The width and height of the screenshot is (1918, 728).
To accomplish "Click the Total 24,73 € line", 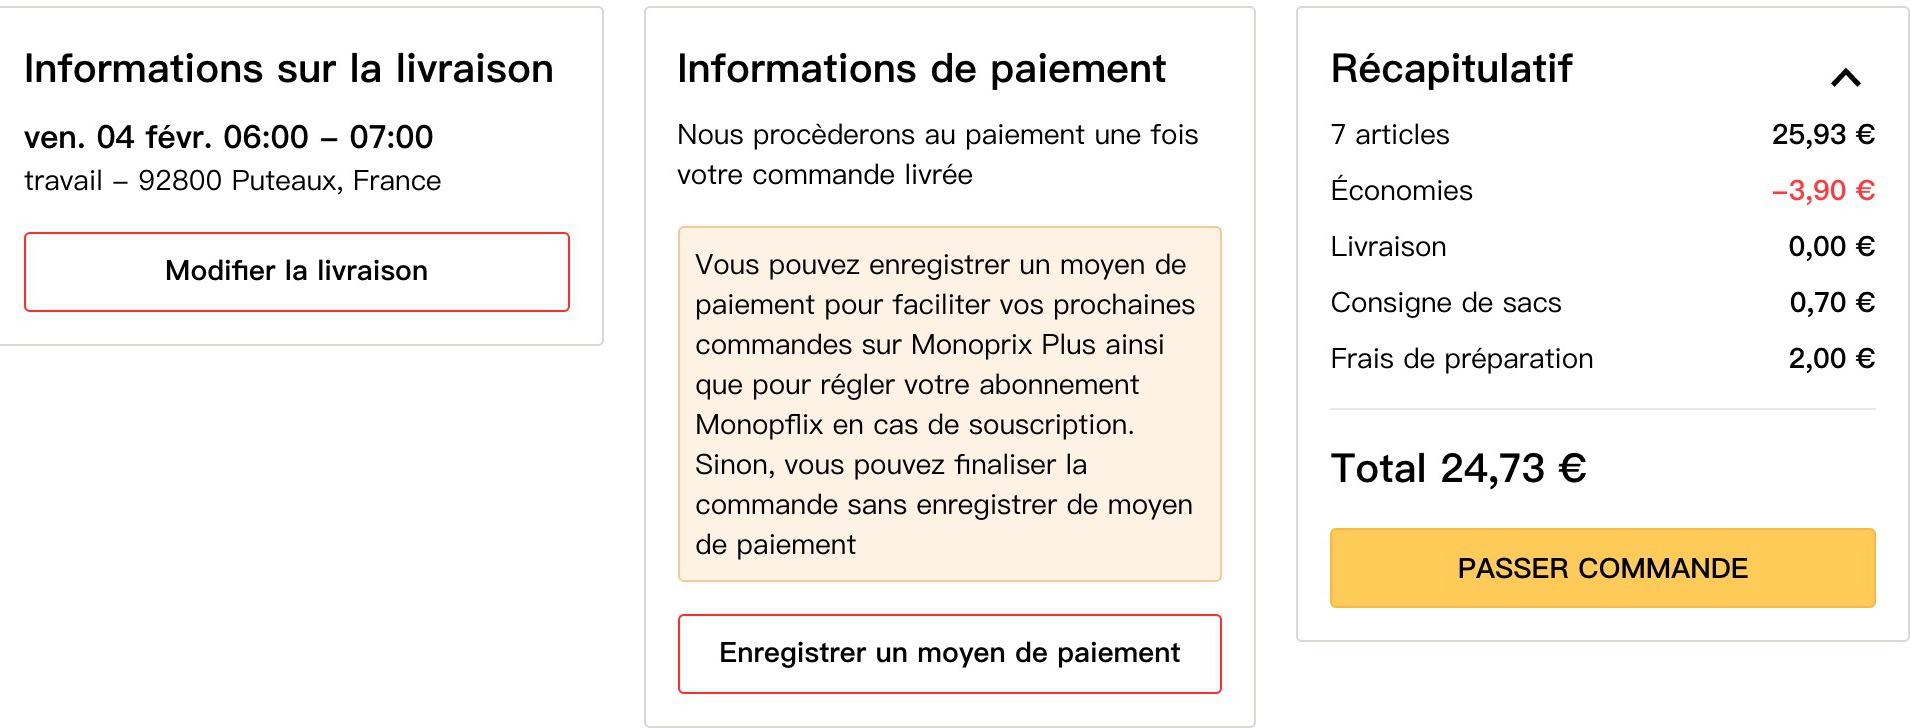I will click(x=1458, y=468).
